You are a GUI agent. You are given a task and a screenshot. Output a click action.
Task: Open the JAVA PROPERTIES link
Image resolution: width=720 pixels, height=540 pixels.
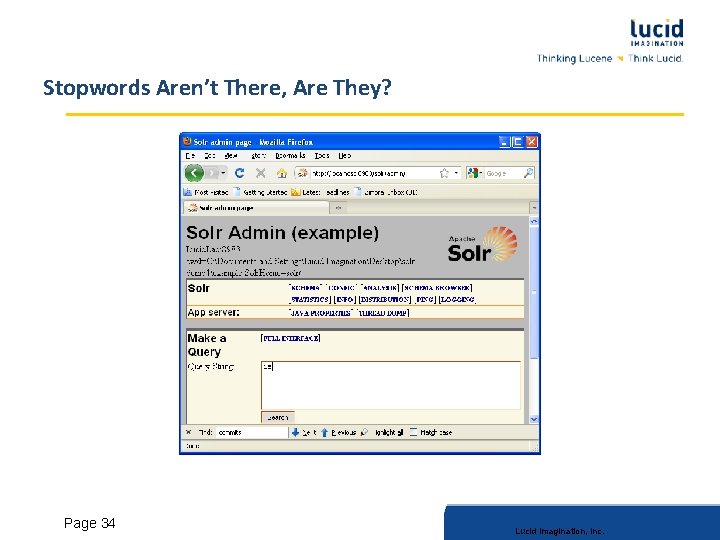[321, 313]
